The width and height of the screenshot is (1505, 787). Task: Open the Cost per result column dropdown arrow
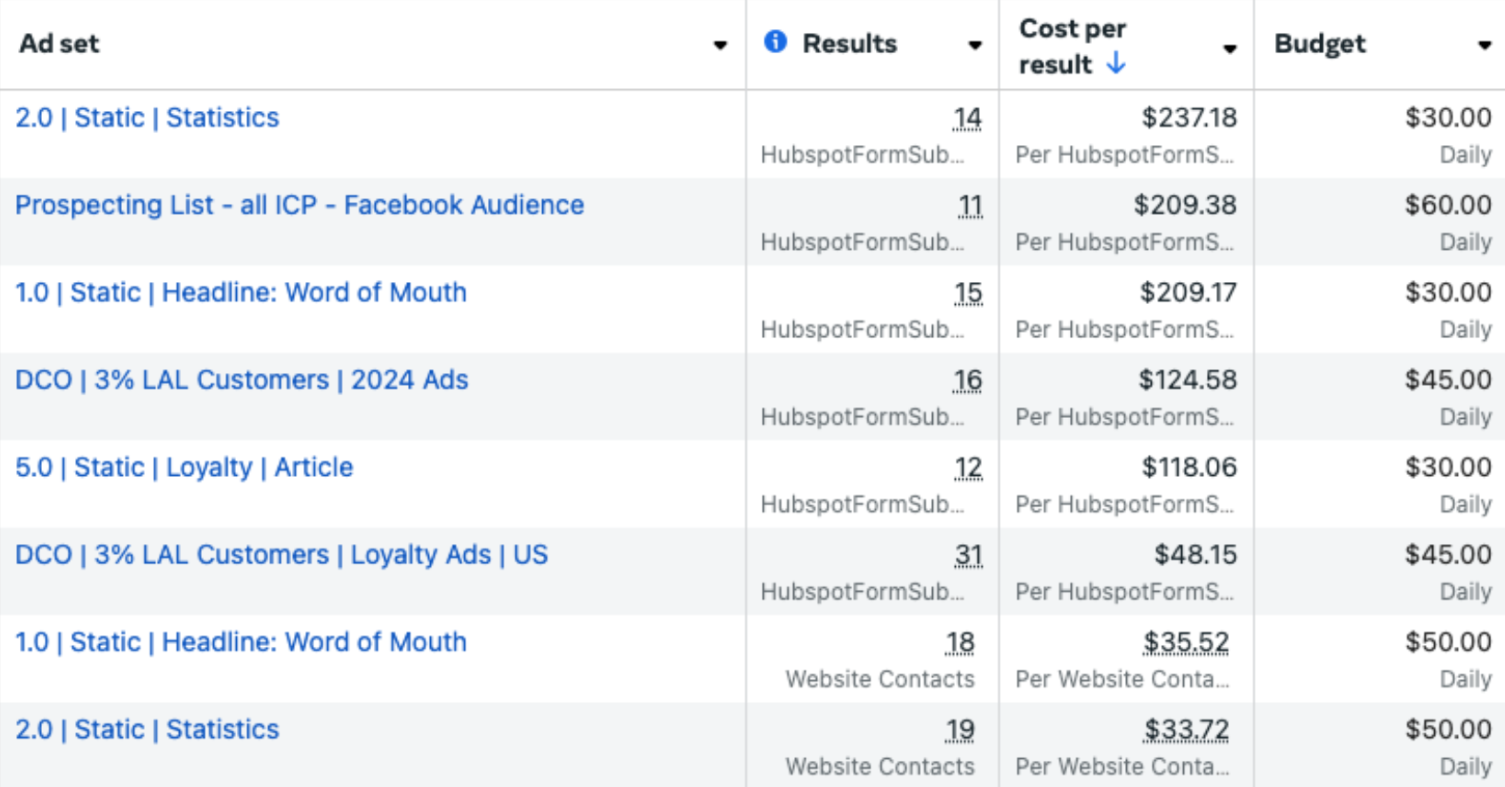tap(1230, 48)
